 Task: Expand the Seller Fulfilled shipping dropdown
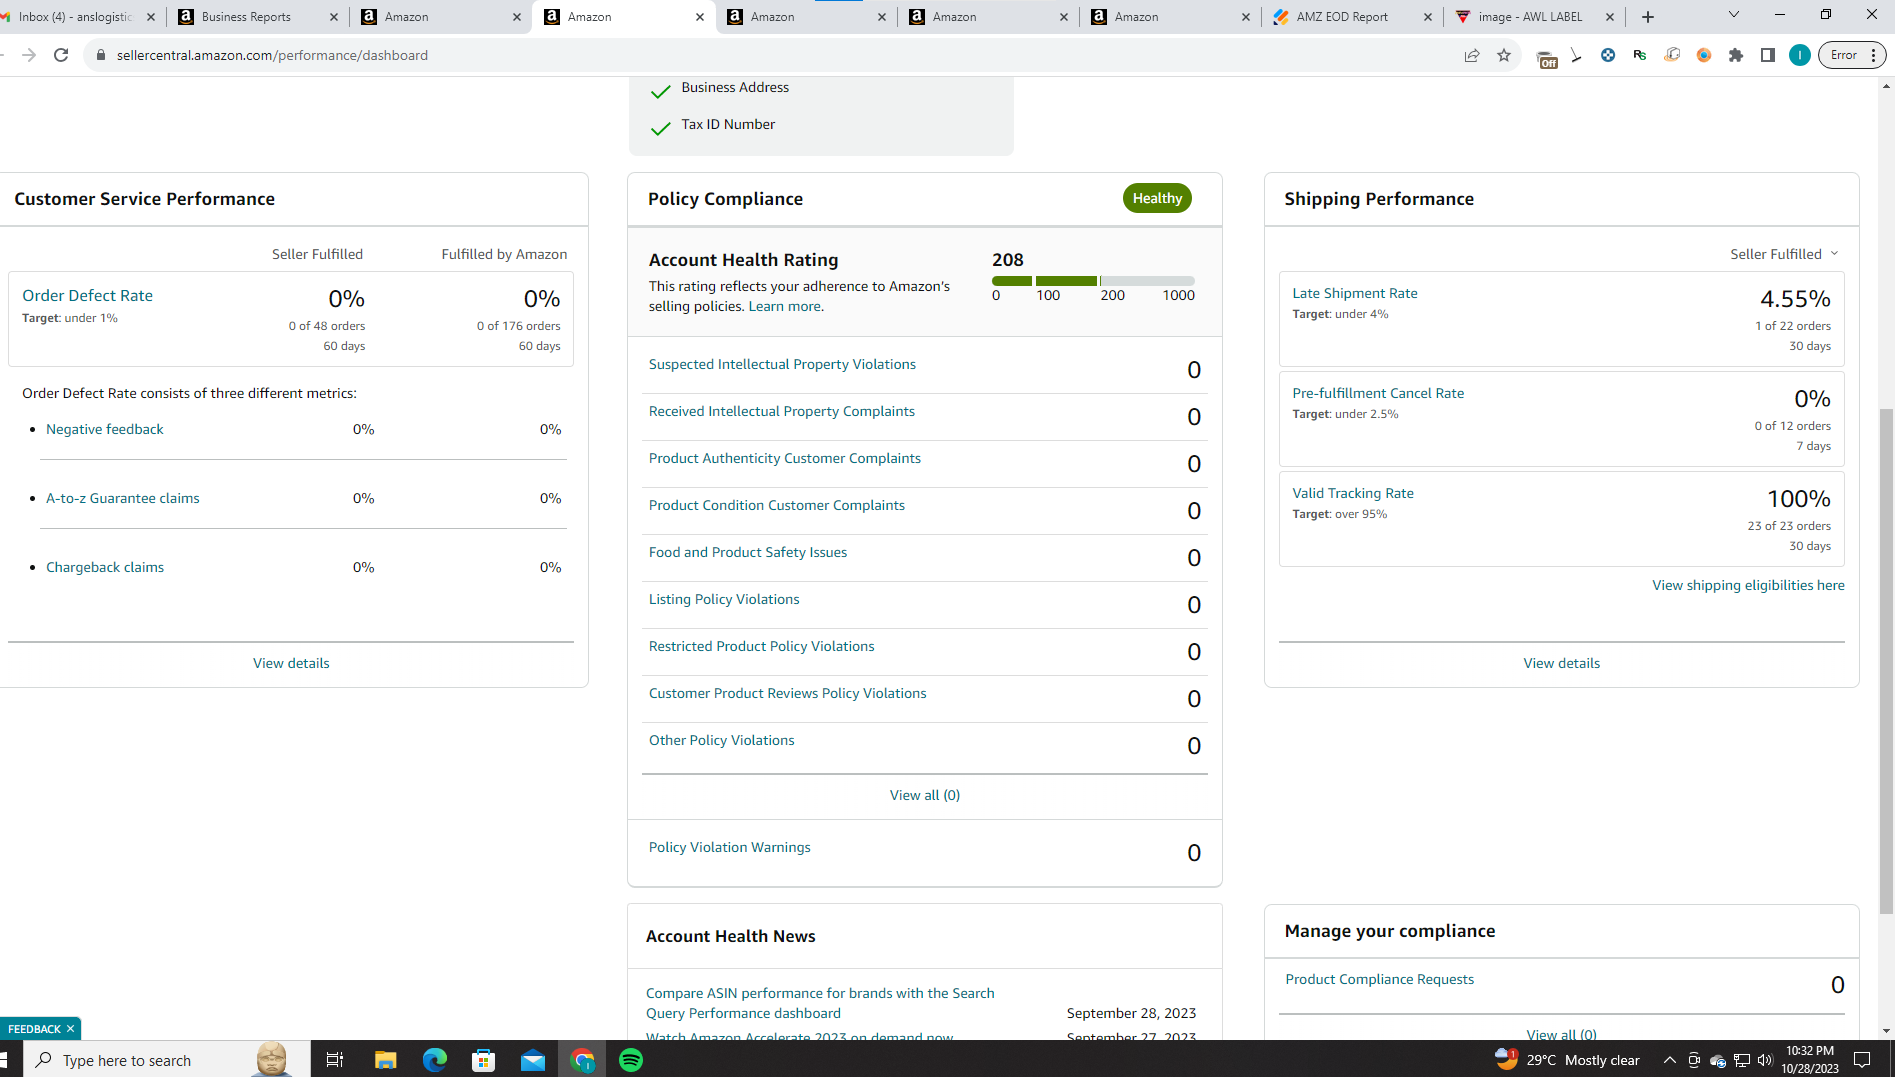pyautogui.click(x=1784, y=254)
